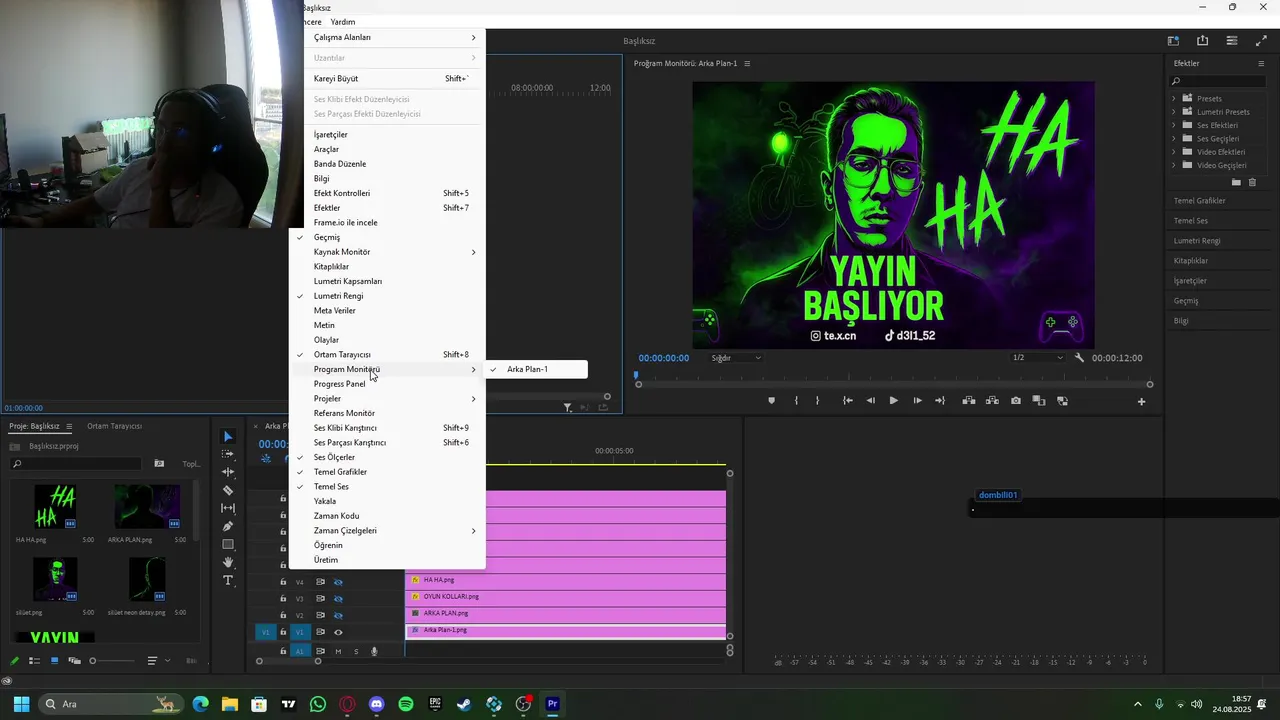
Task: Click the Comparison View icon
Action: click(x=1039, y=401)
